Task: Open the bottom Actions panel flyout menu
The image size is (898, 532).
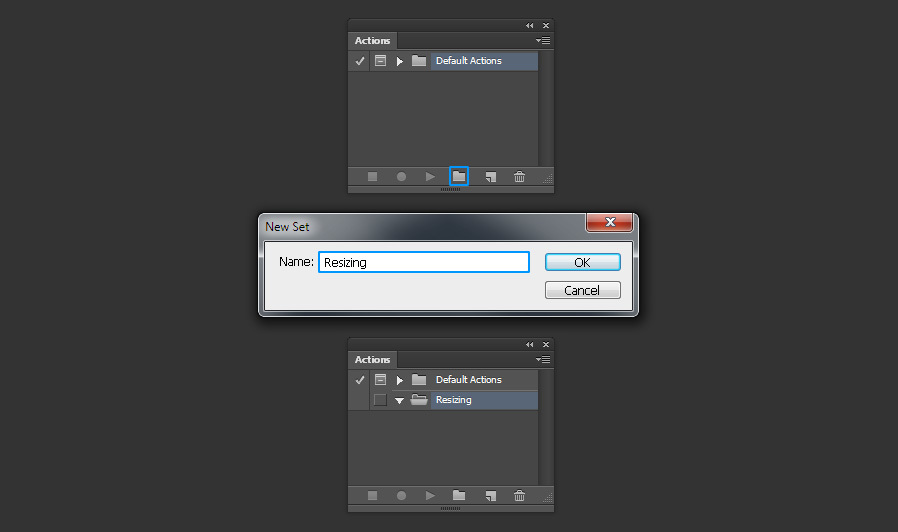Action: 543,359
